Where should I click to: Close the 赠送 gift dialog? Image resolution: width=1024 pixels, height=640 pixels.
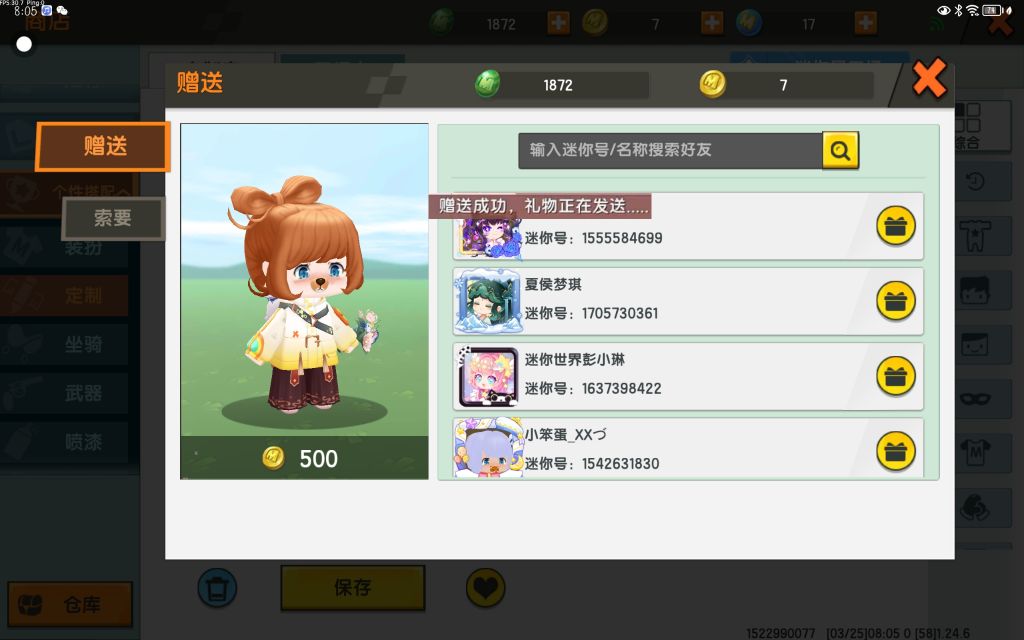[x=929, y=78]
